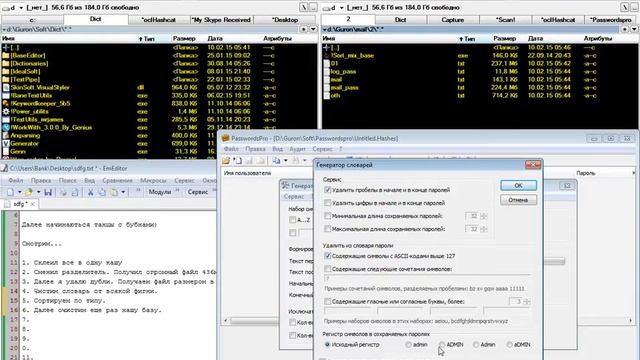Screen dimensions: 640x360
Task: Open left panel directory history dropdown arrow
Action: (313, 29)
